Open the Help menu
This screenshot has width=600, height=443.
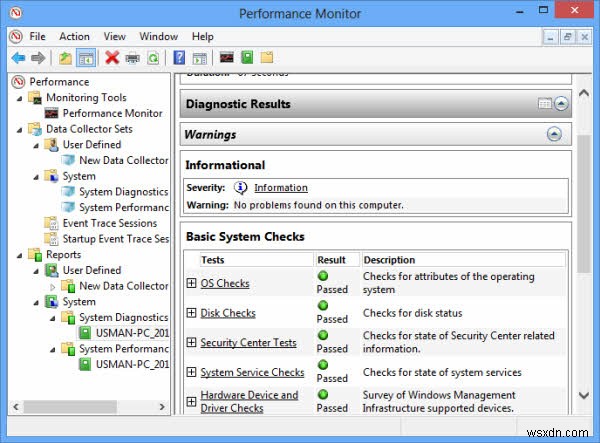(202, 36)
